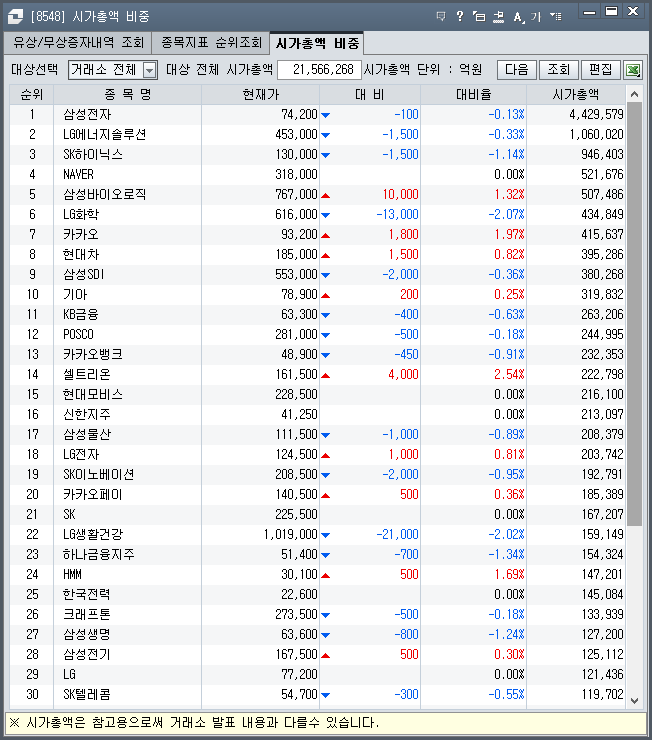
Task: Select 하나금융지주 stock name
Action: pyautogui.click(x=99, y=554)
